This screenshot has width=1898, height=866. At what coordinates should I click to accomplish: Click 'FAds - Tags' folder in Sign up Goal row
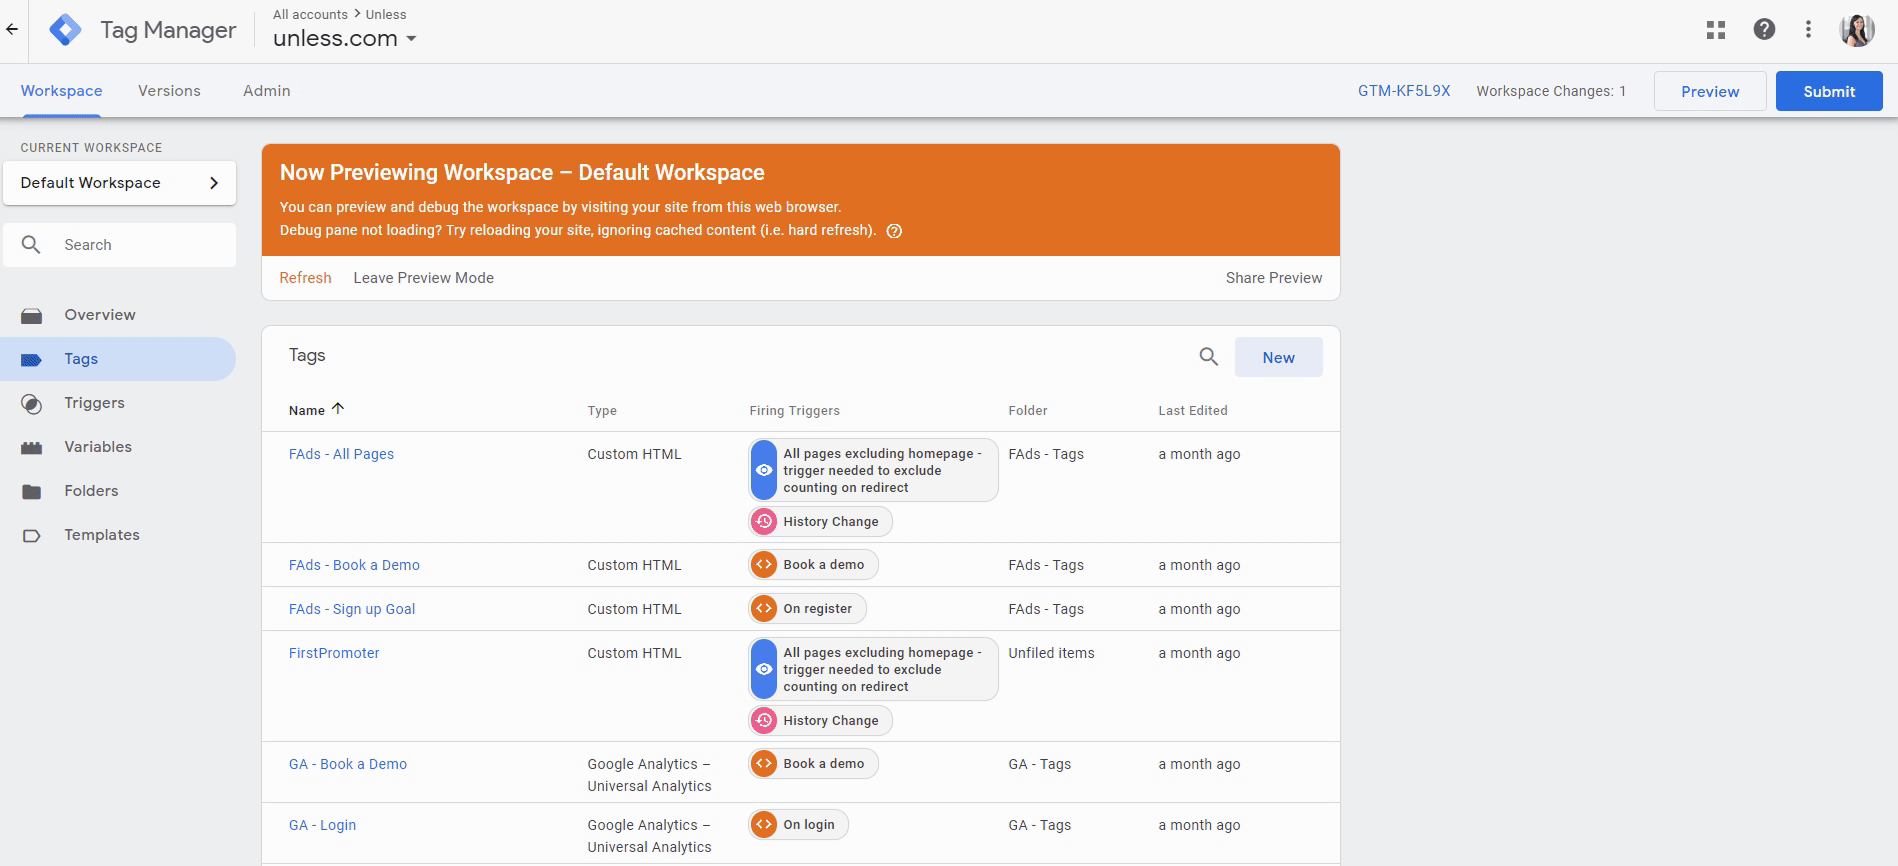pyautogui.click(x=1046, y=609)
